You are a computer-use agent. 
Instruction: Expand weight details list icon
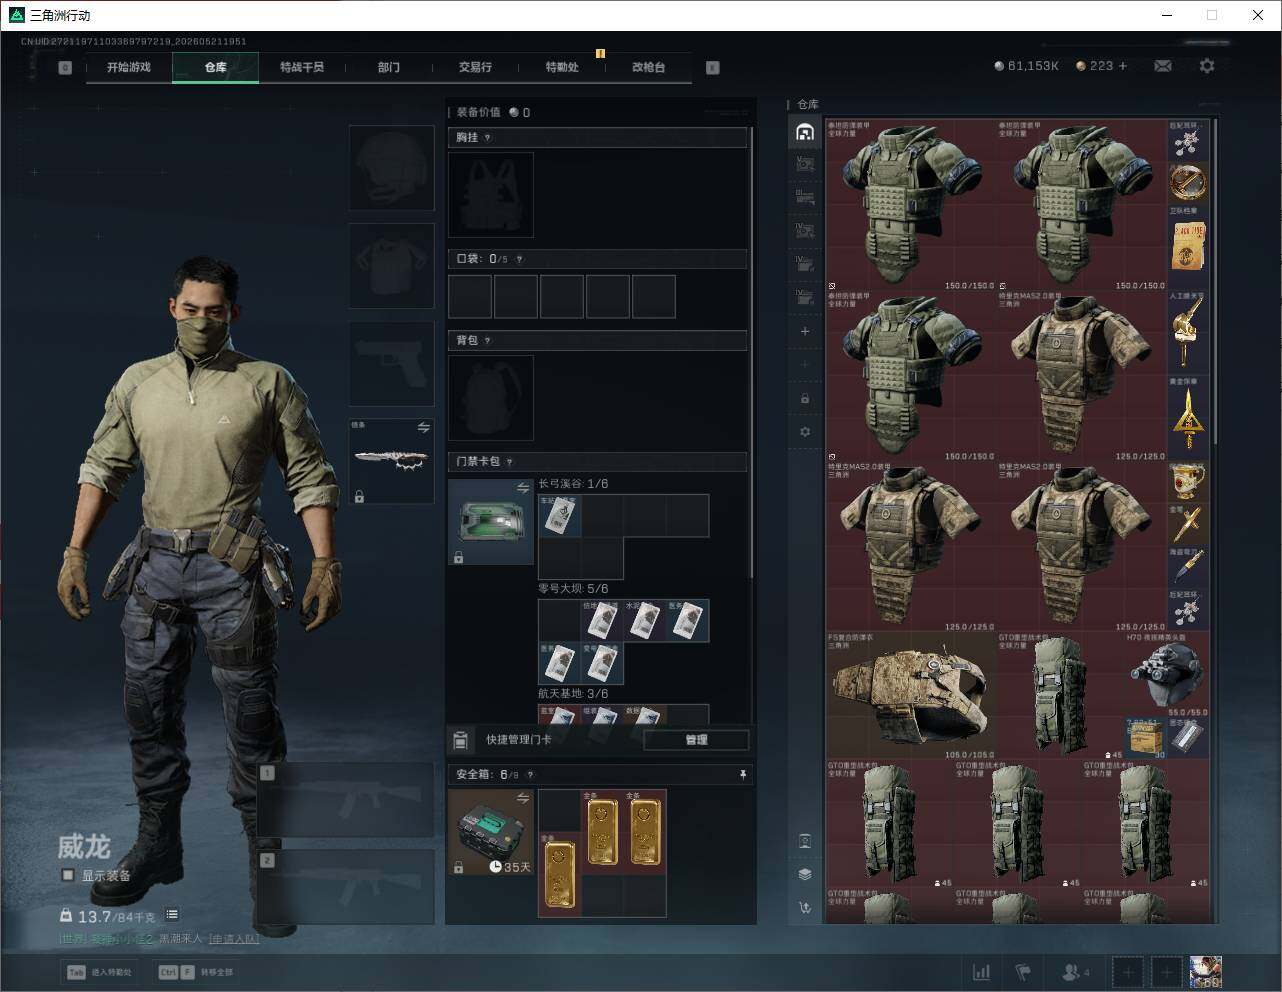click(x=172, y=915)
